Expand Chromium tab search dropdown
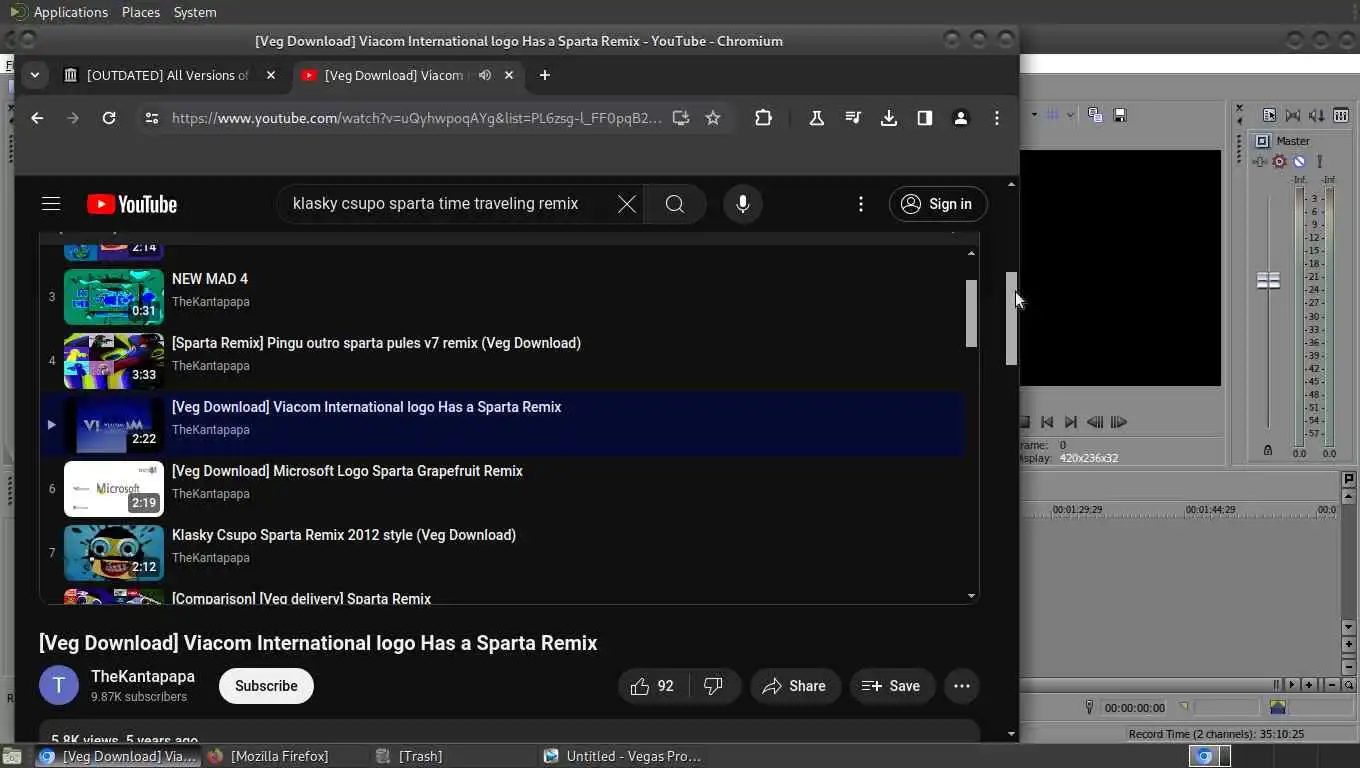Screen dimensions: 1360x768 (35, 75)
